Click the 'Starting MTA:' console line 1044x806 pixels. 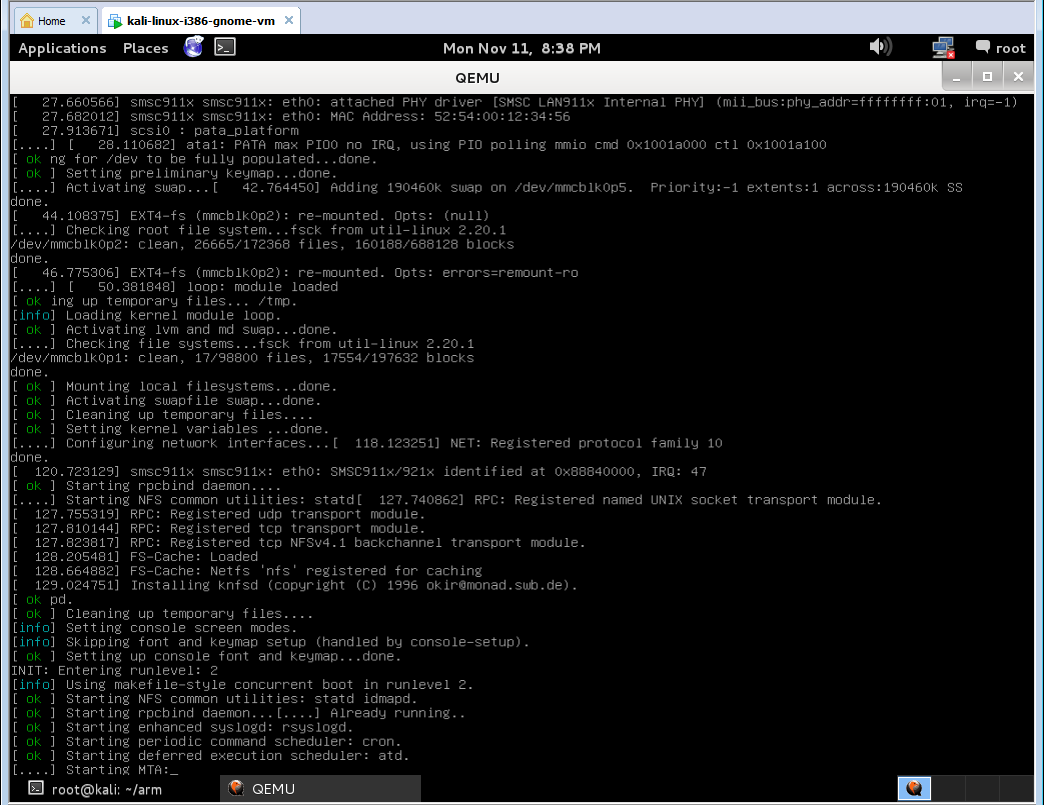point(95,770)
